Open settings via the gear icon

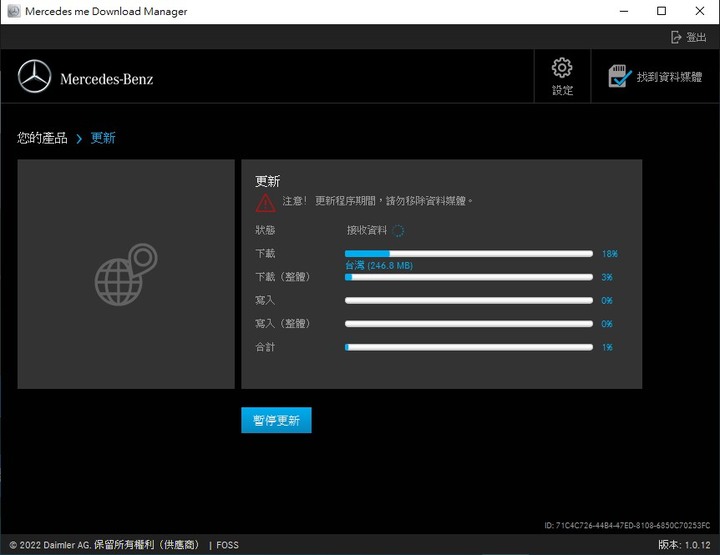pos(562,68)
